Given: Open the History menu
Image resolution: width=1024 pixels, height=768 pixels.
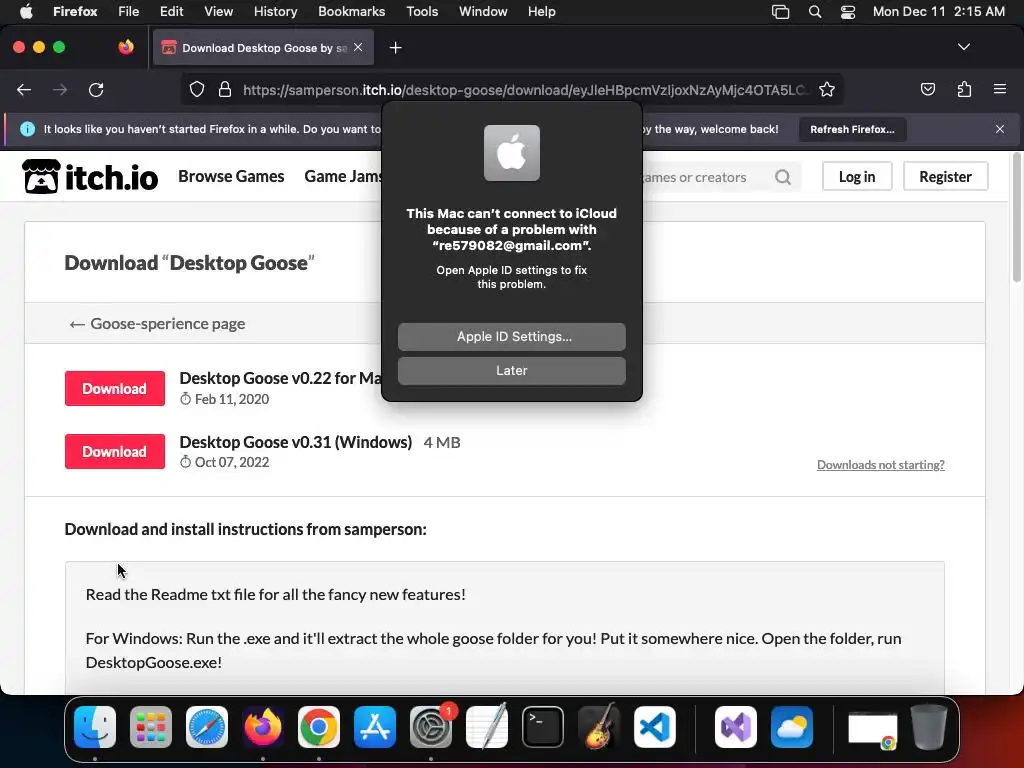Looking at the screenshot, I should click(275, 12).
